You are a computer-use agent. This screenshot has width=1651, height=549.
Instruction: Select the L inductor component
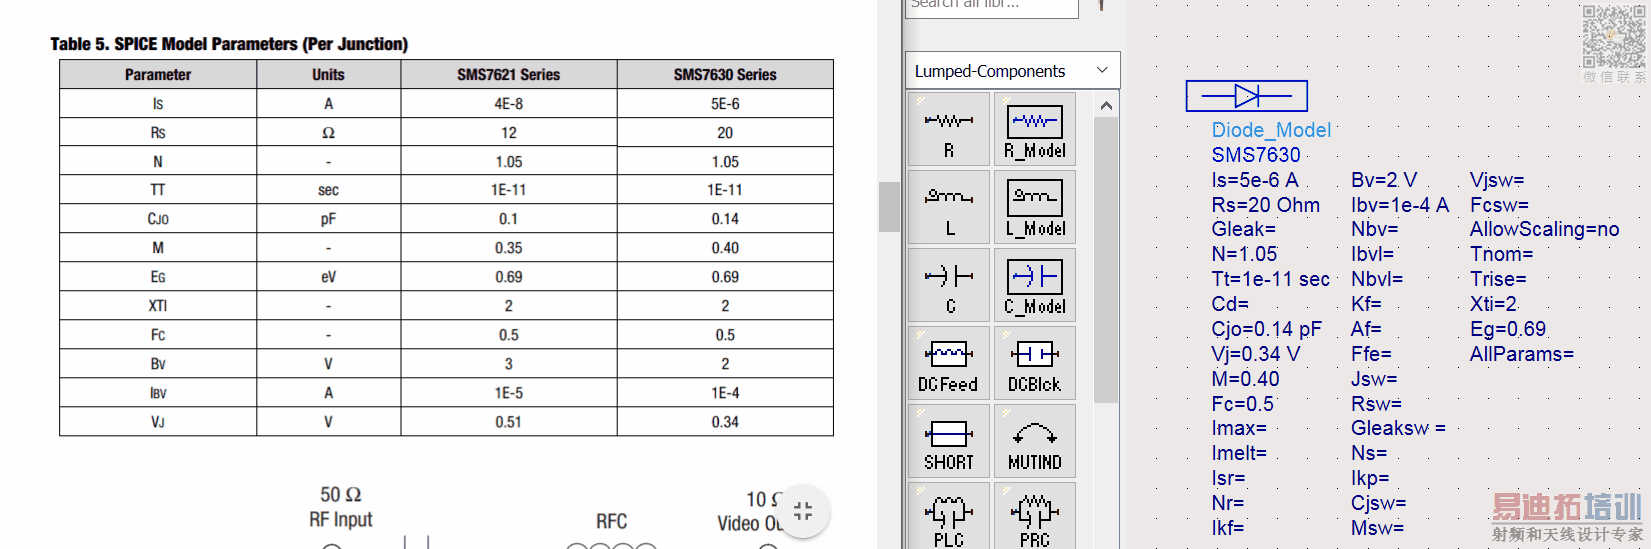coord(949,206)
